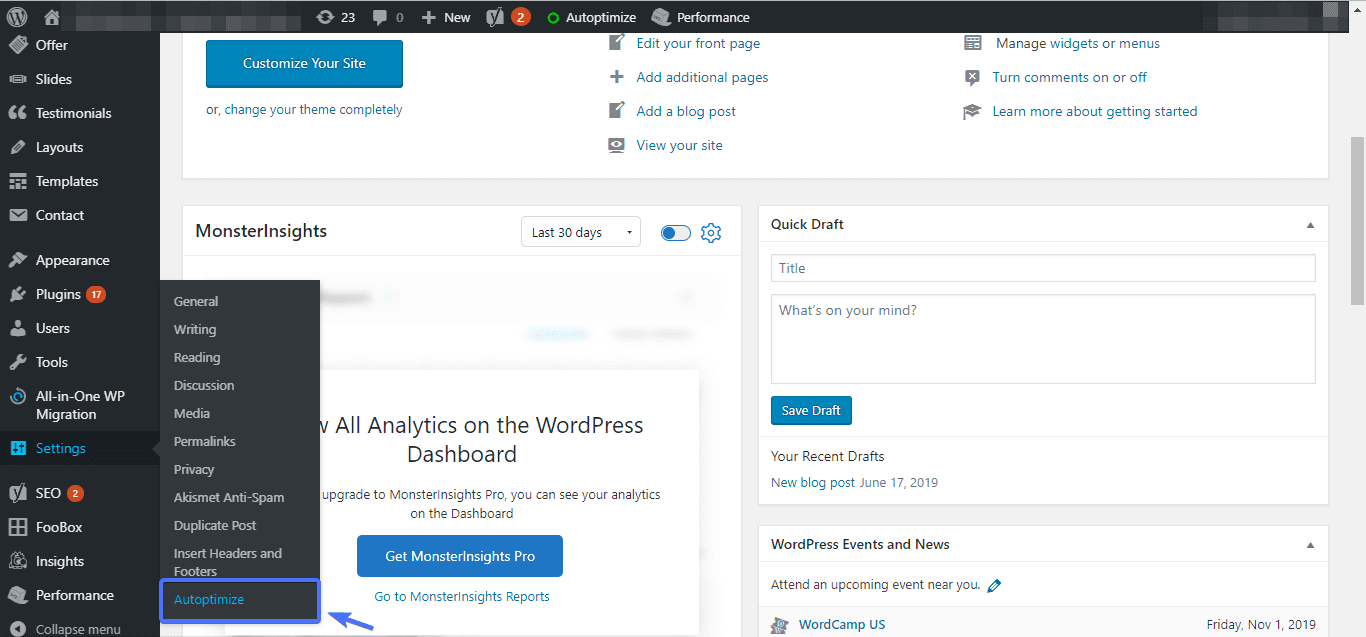Screen dimensions: 1366x637
Task: Collapse the Quick Draft panel
Action: (x=1310, y=225)
